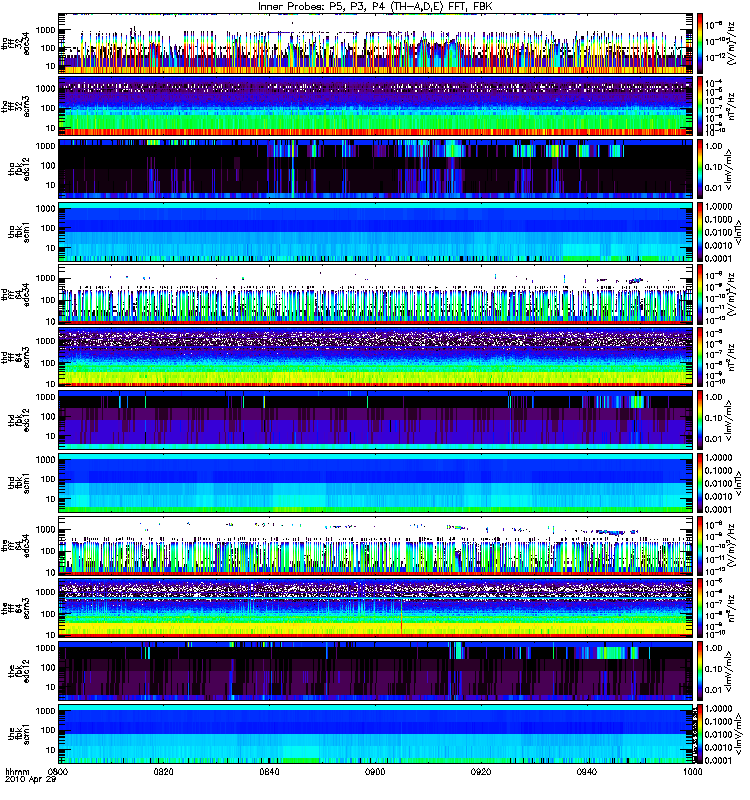The height and width of the screenshot is (800, 750).
Task: Click the color bar beside the fbk edc12 panel
Action: click(x=700, y=671)
